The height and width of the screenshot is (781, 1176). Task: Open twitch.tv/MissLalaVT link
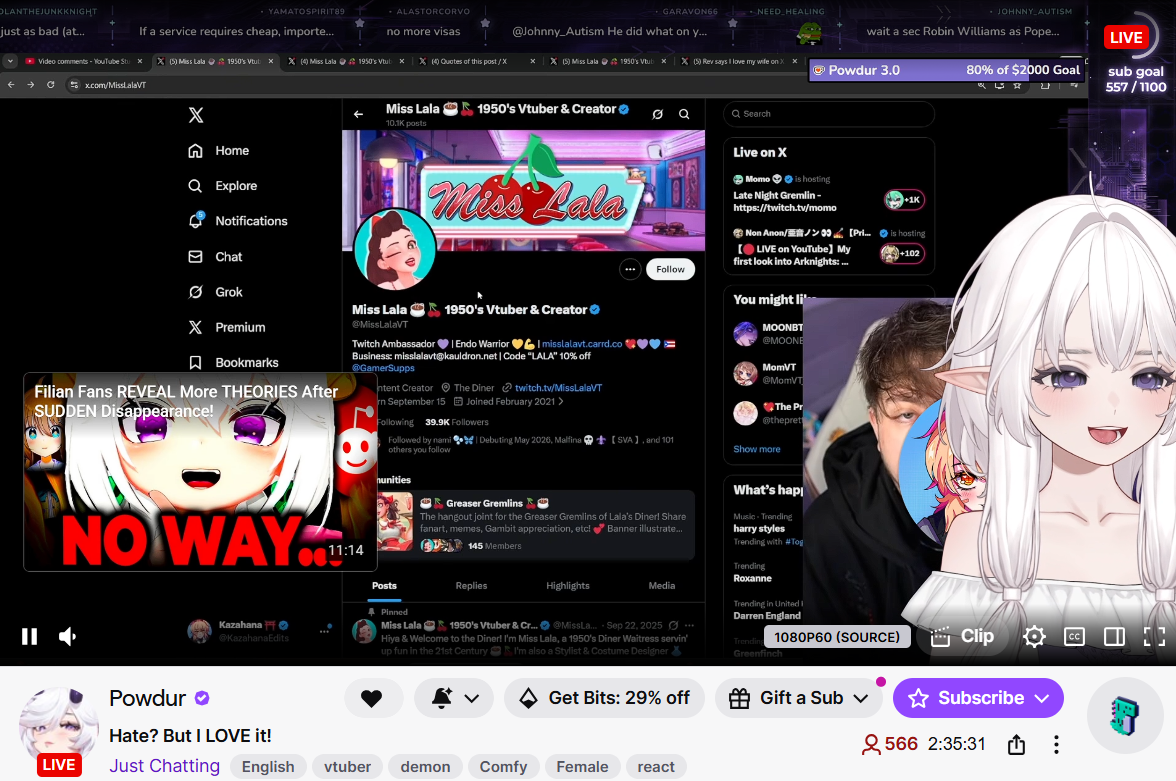click(558, 388)
